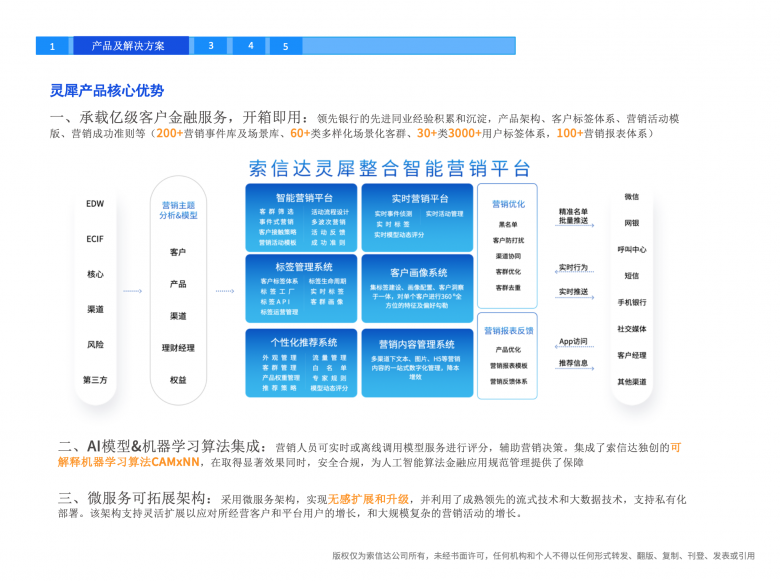Select the 实时营销平台 block
Viewport: 780px width, 581px height.
(417, 218)
